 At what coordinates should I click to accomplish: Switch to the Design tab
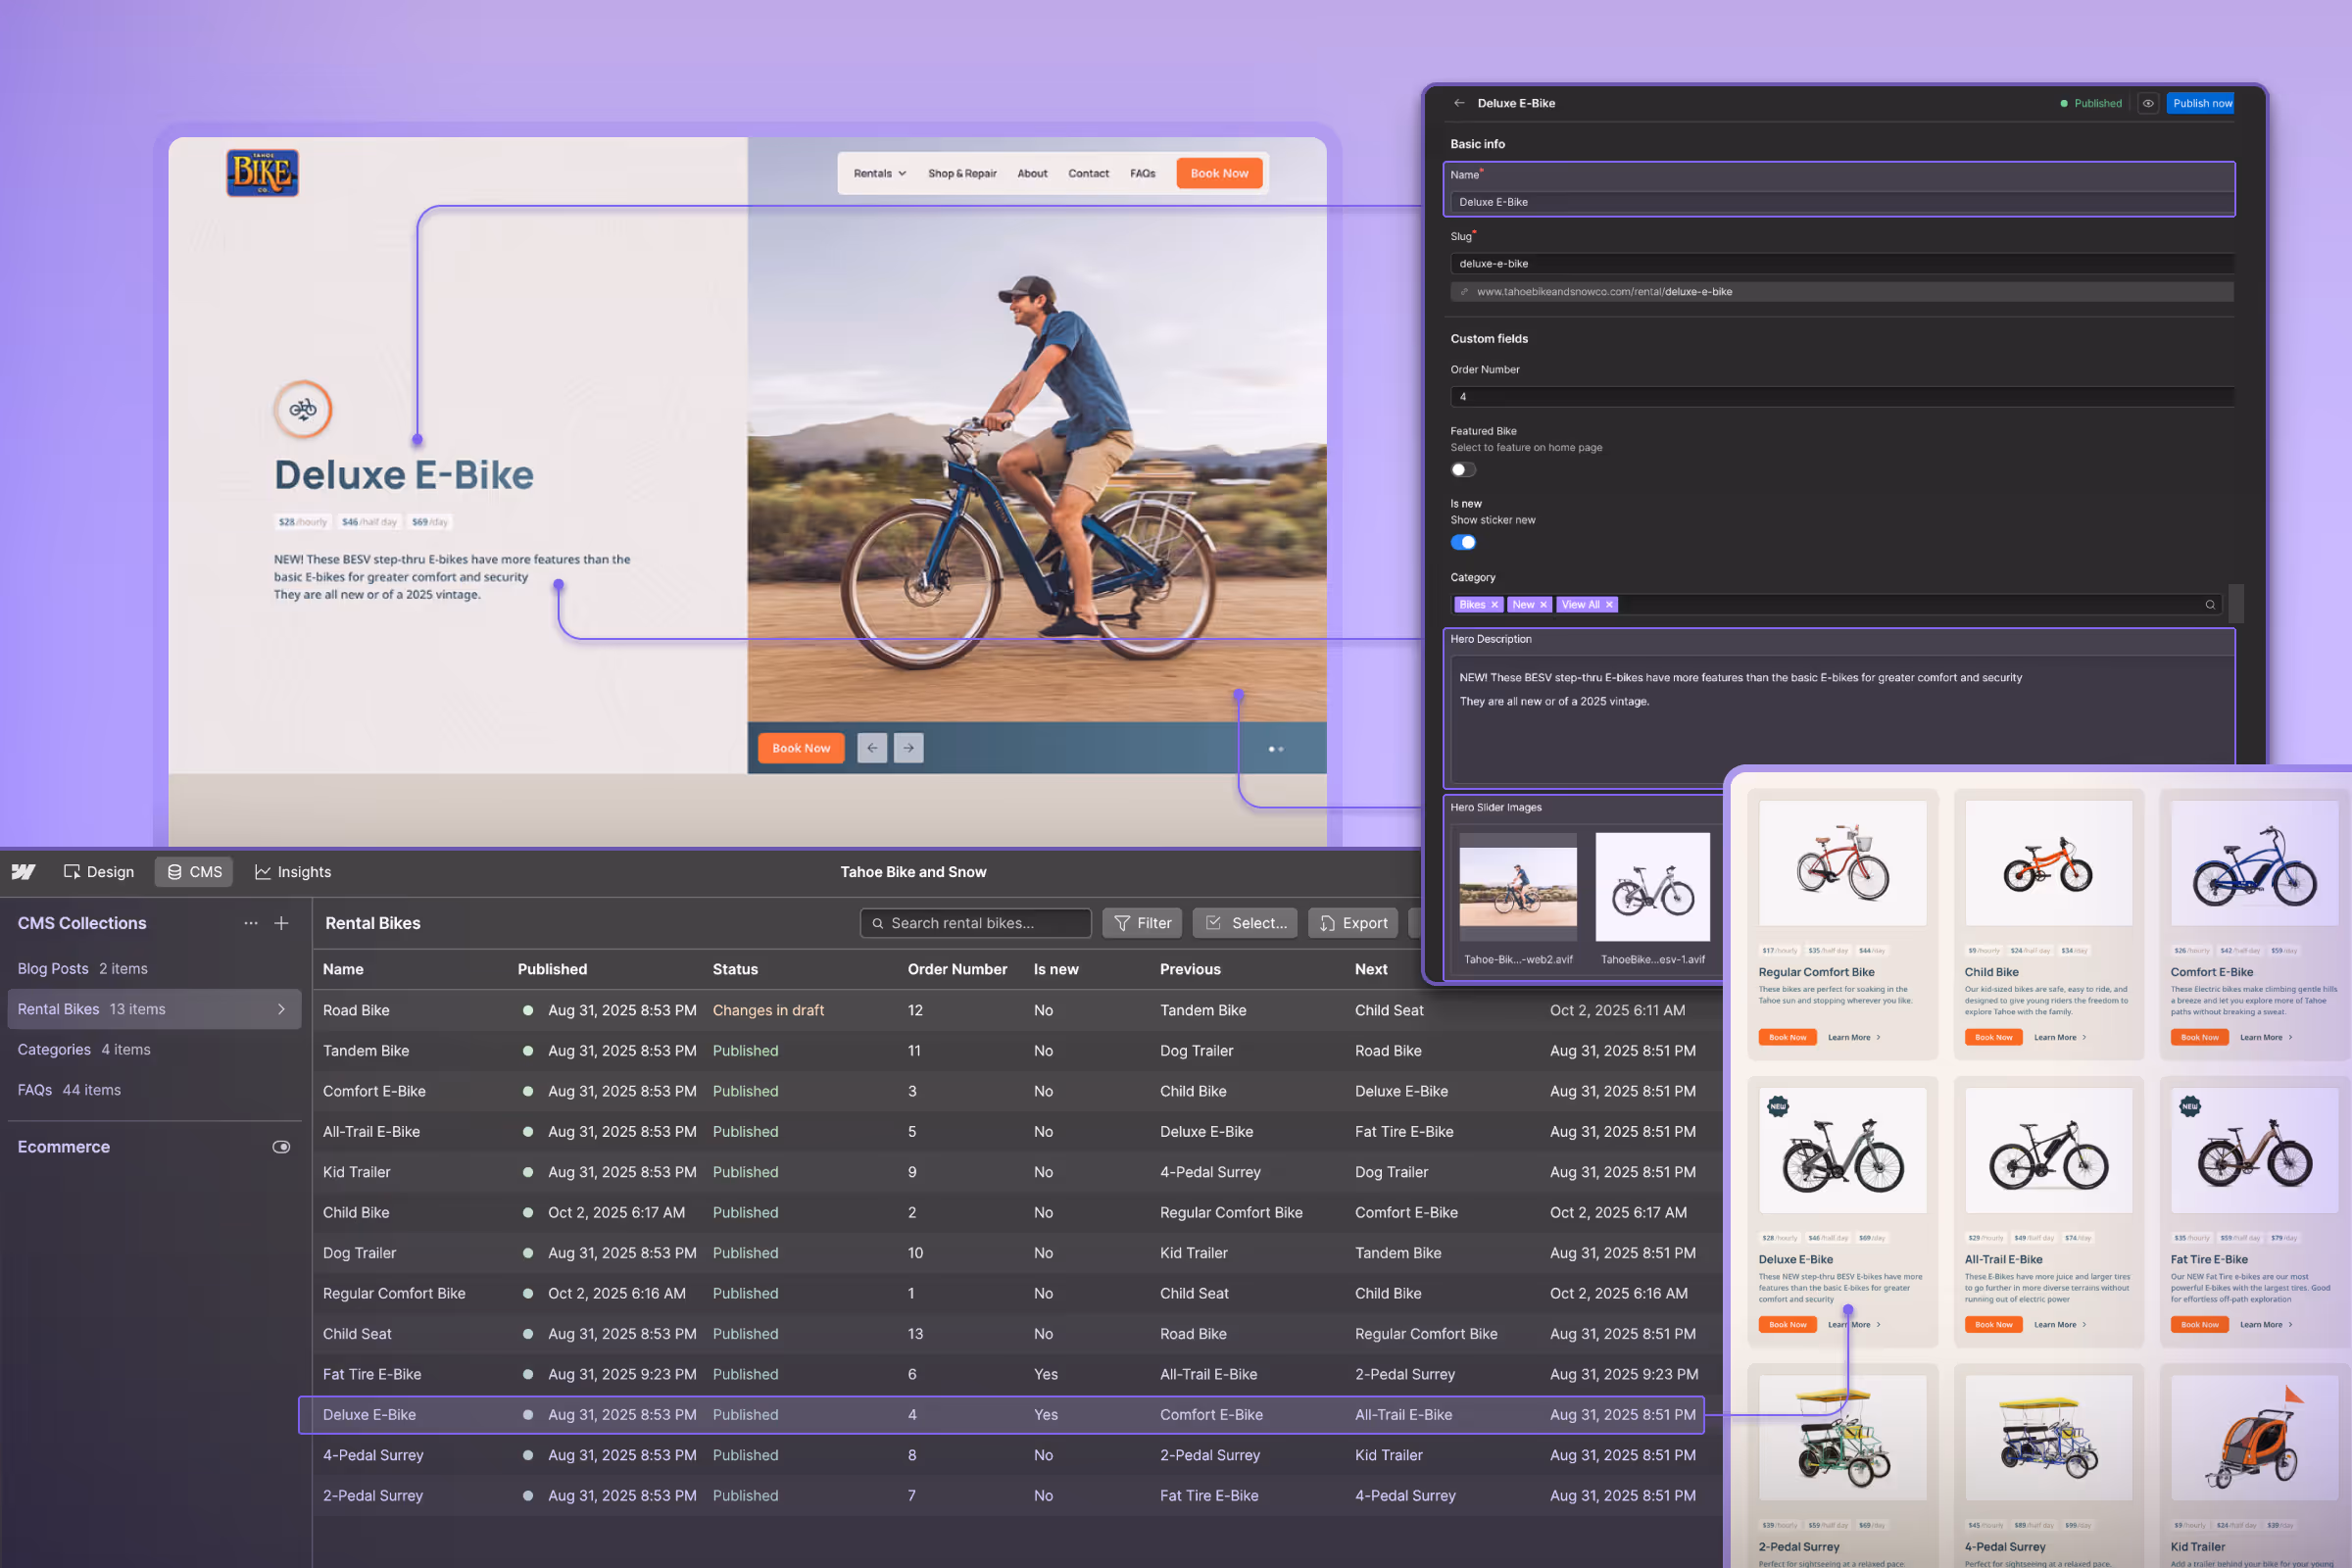pyautogui.click(x=98, y=871)
